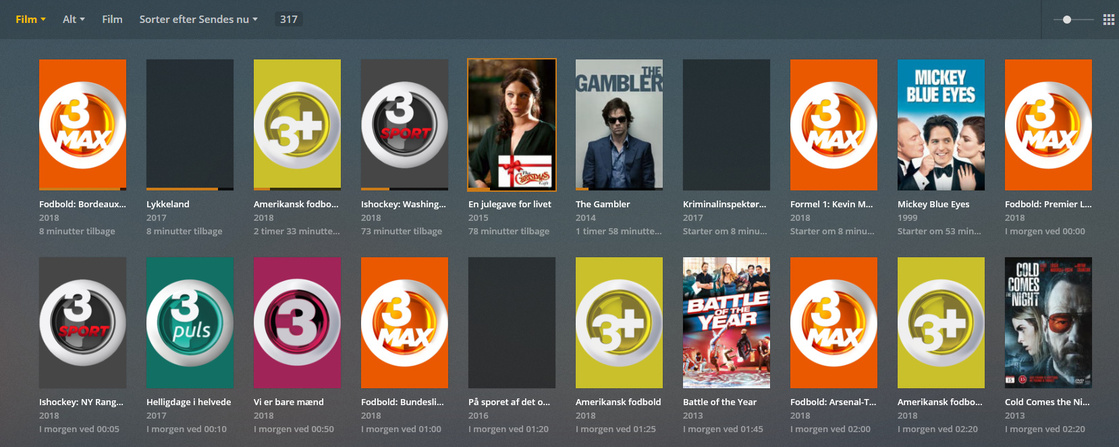Click "I morgen ved 01:00" text

pos(402,429)
